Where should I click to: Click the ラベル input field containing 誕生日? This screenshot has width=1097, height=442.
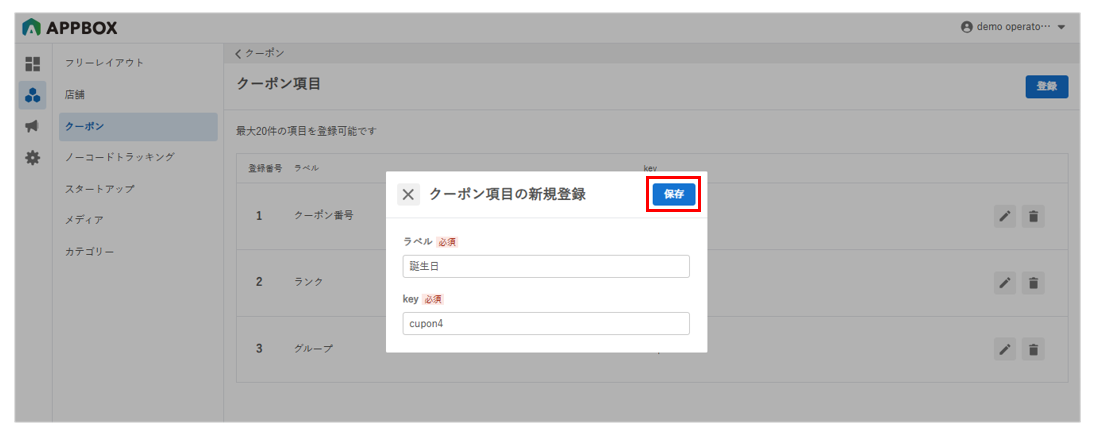[546, 266]
